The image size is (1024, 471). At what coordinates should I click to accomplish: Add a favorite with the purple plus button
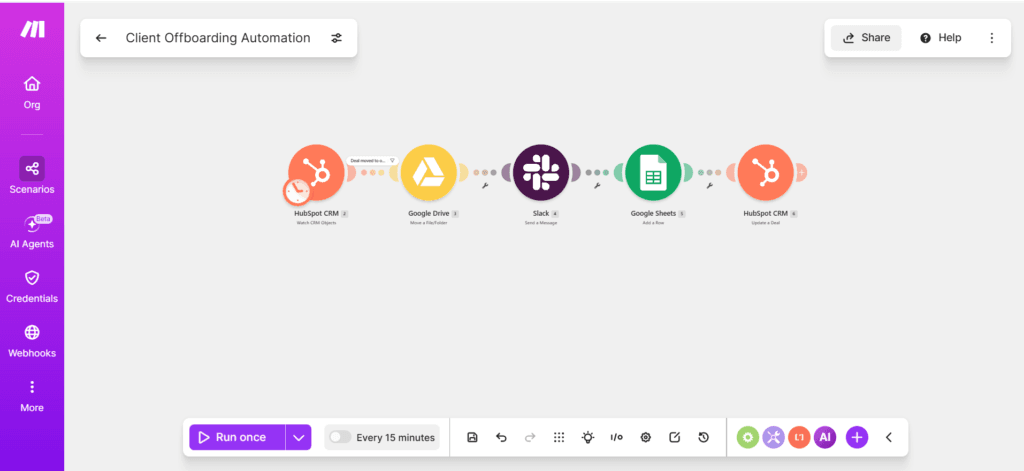pos(857,437)
